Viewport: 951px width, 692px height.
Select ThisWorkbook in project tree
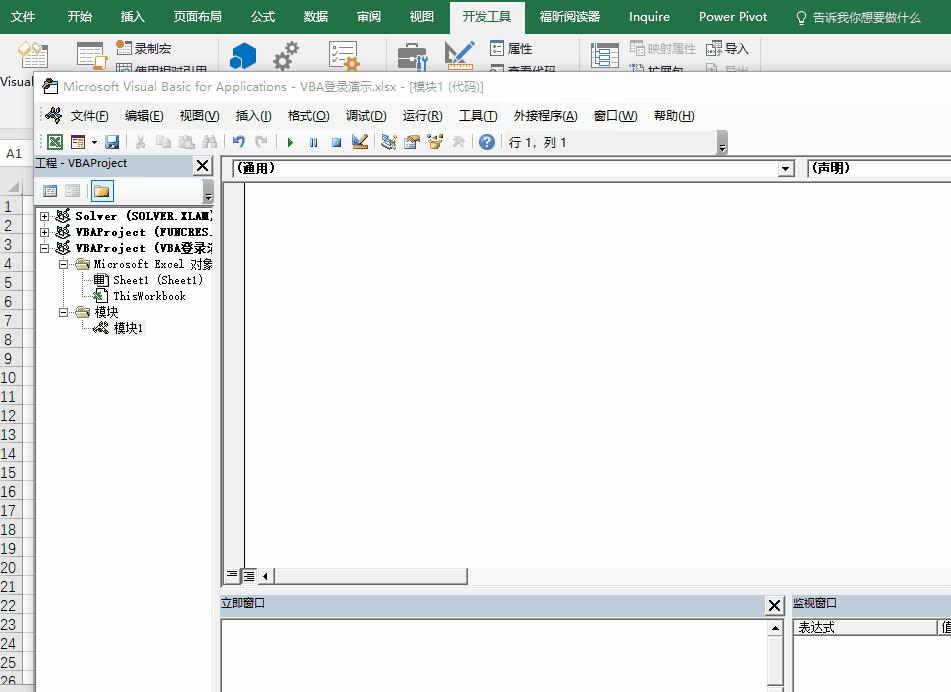pyautogui.click(x=149, y=296)
